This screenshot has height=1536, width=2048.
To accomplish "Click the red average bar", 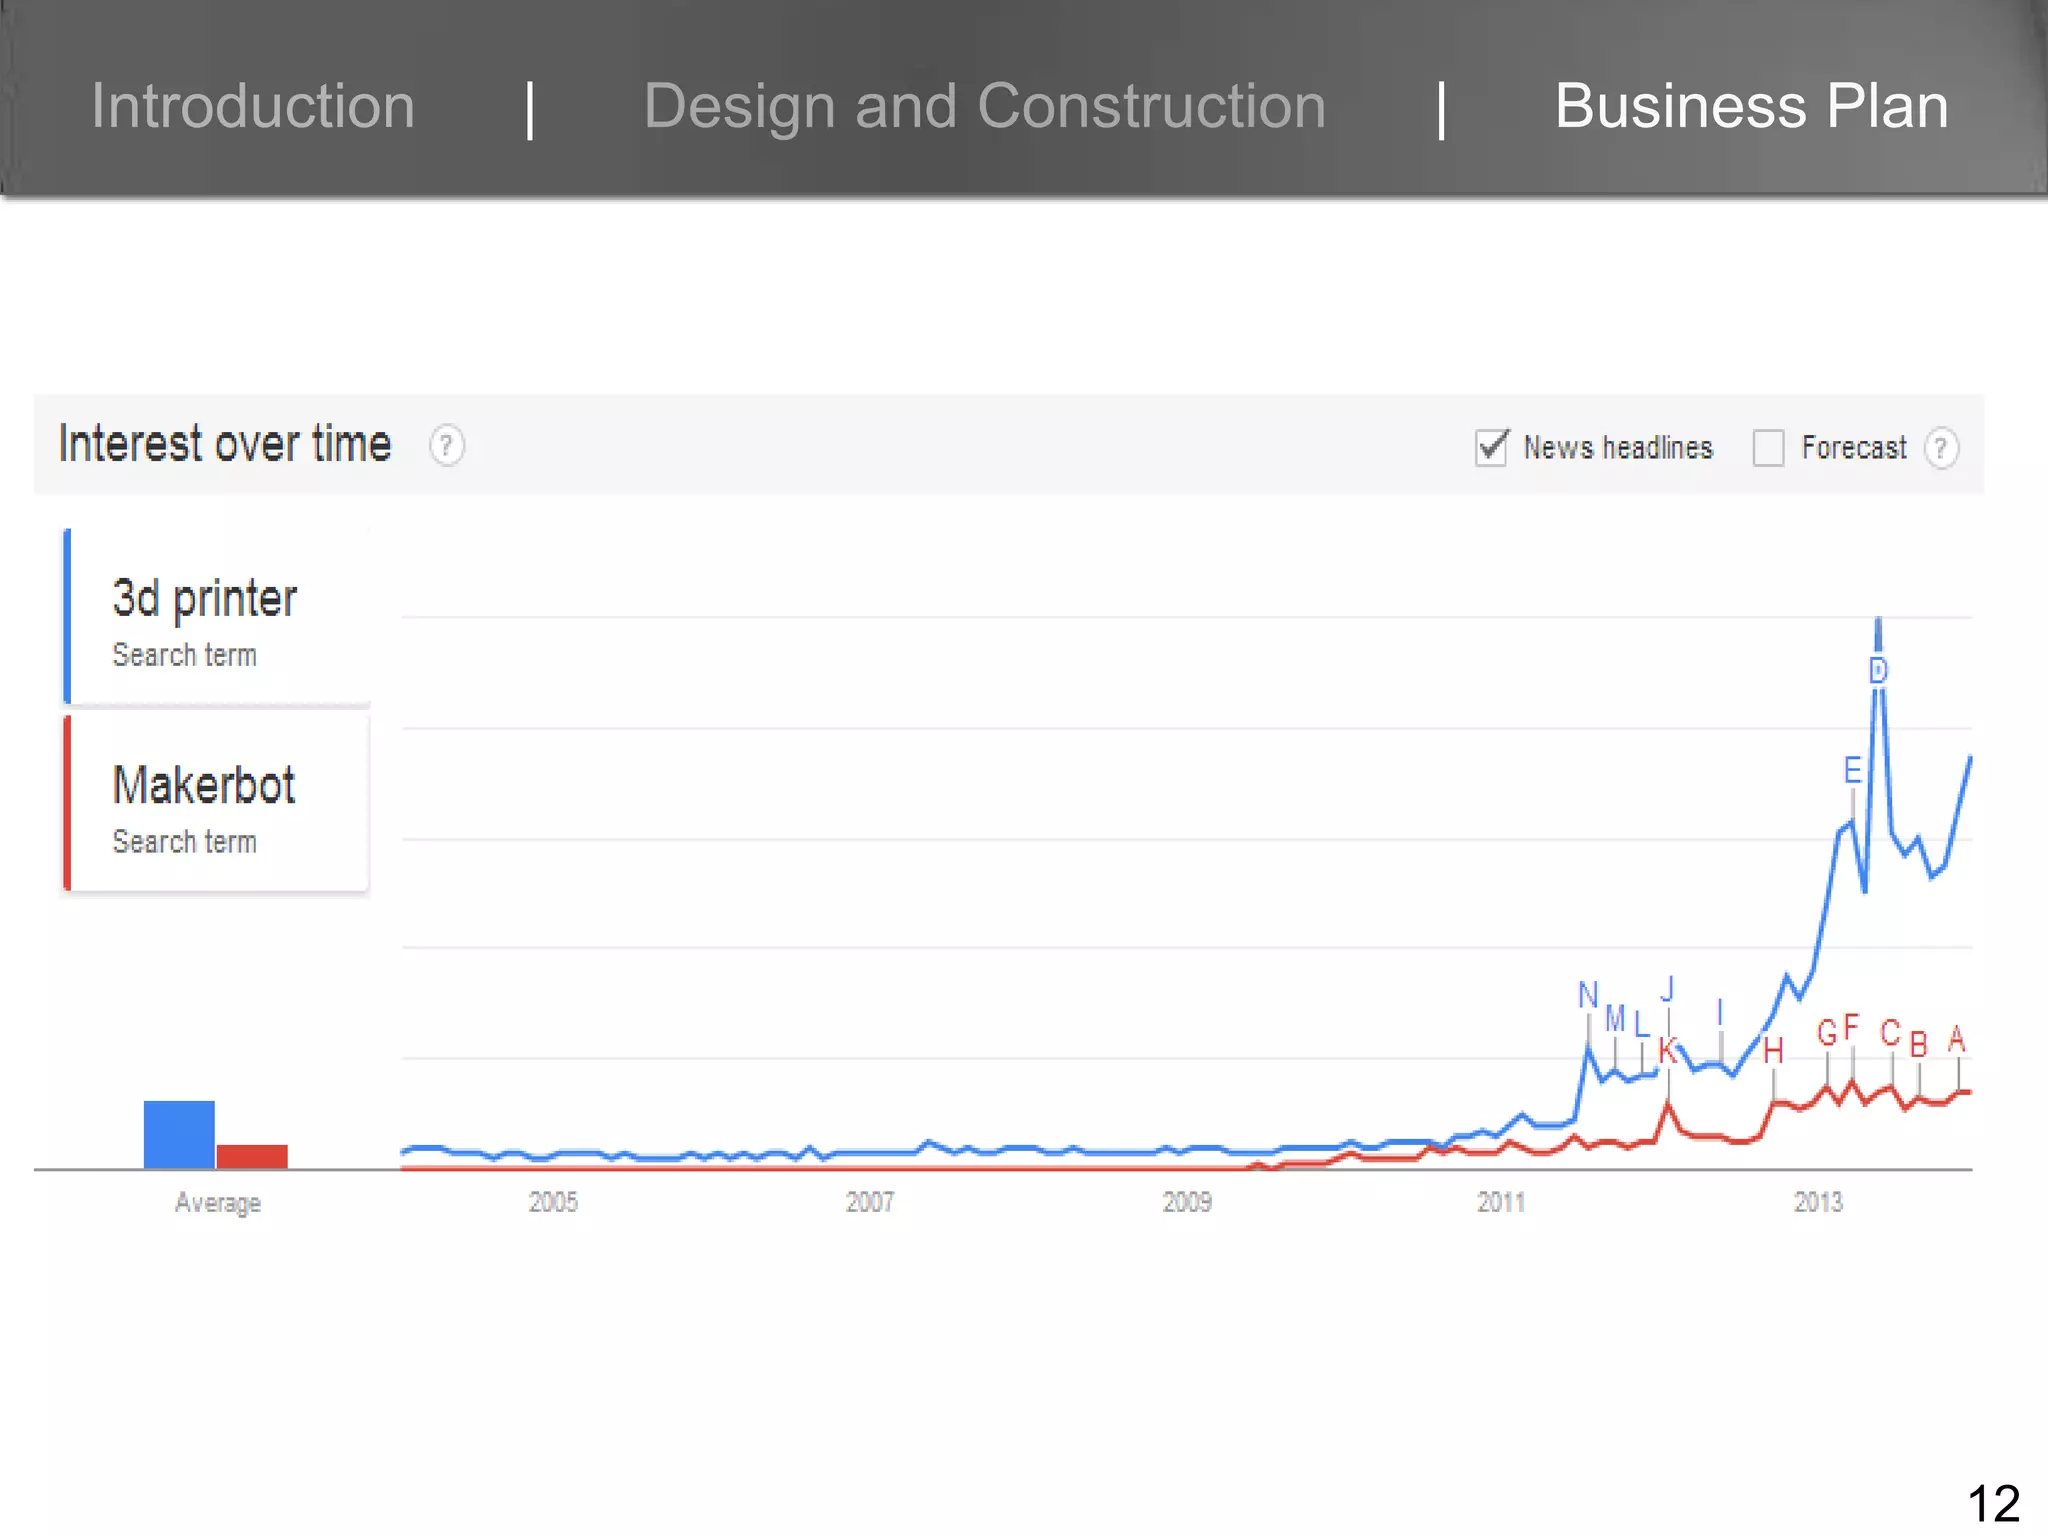I will point(252,1156).
